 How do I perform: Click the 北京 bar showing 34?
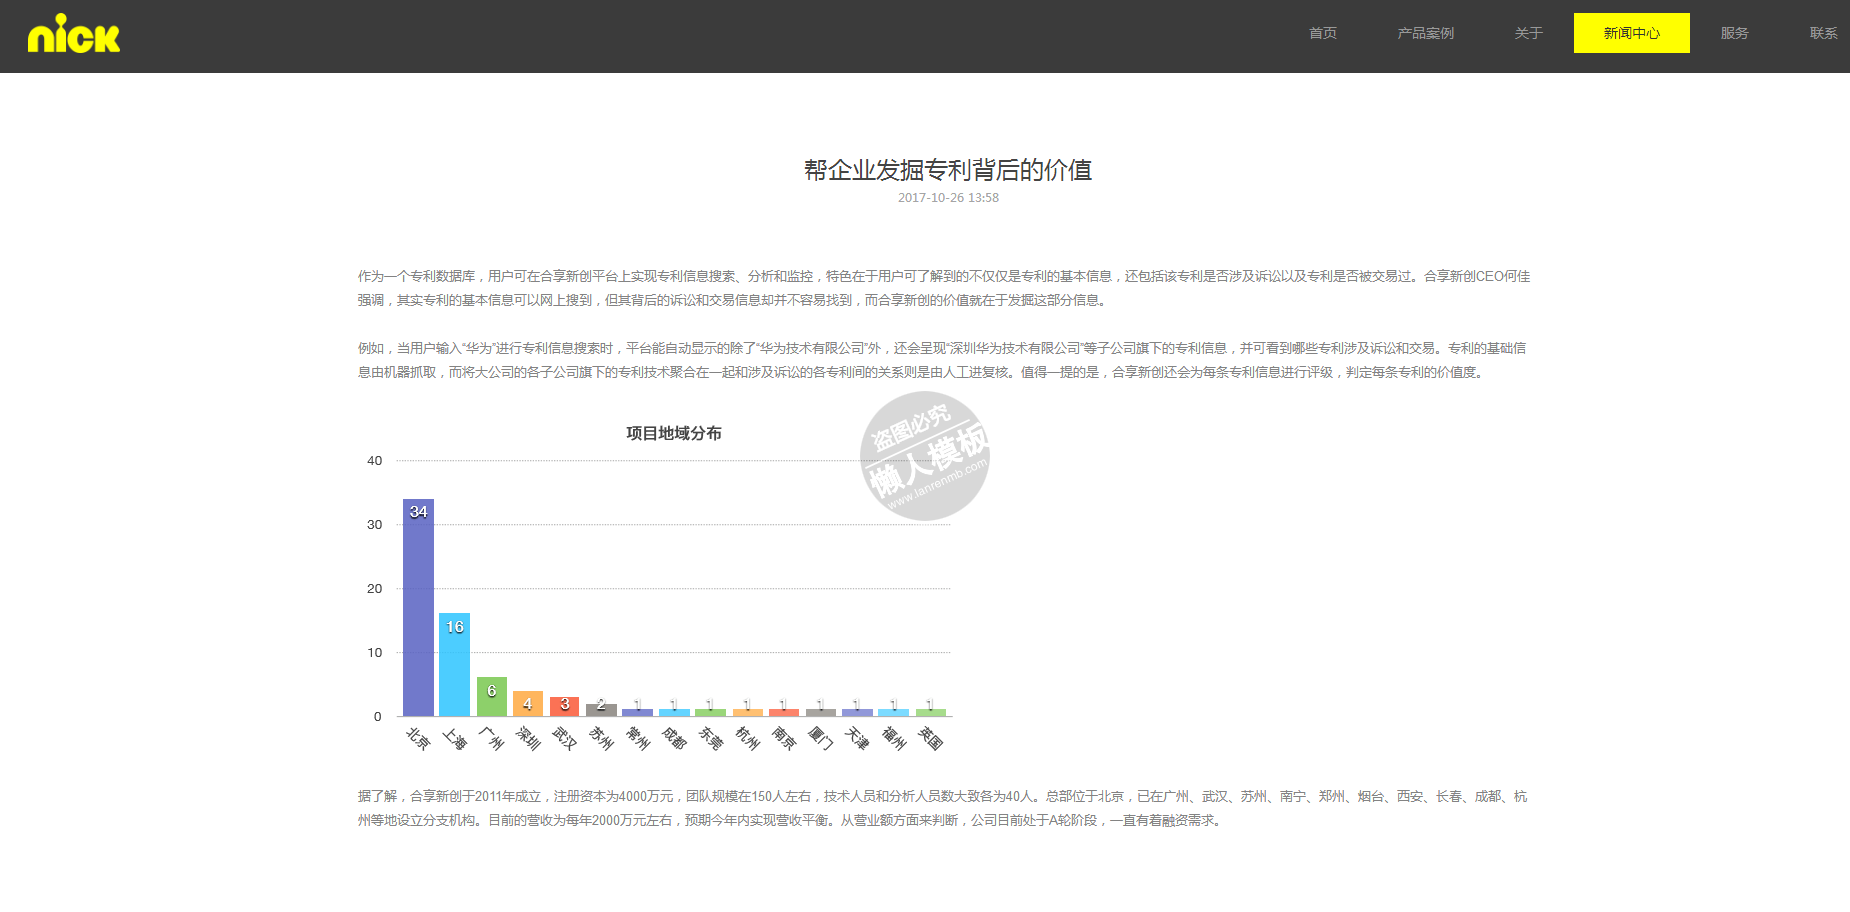tap(418, 608)
